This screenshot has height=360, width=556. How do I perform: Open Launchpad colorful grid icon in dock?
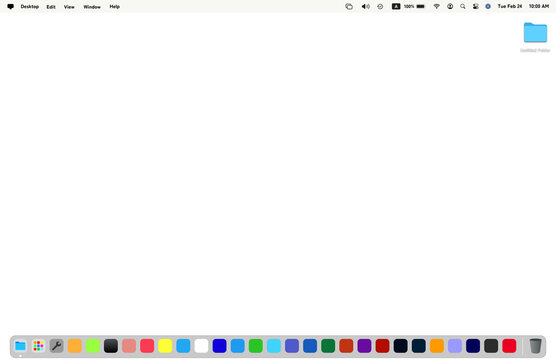38,346
